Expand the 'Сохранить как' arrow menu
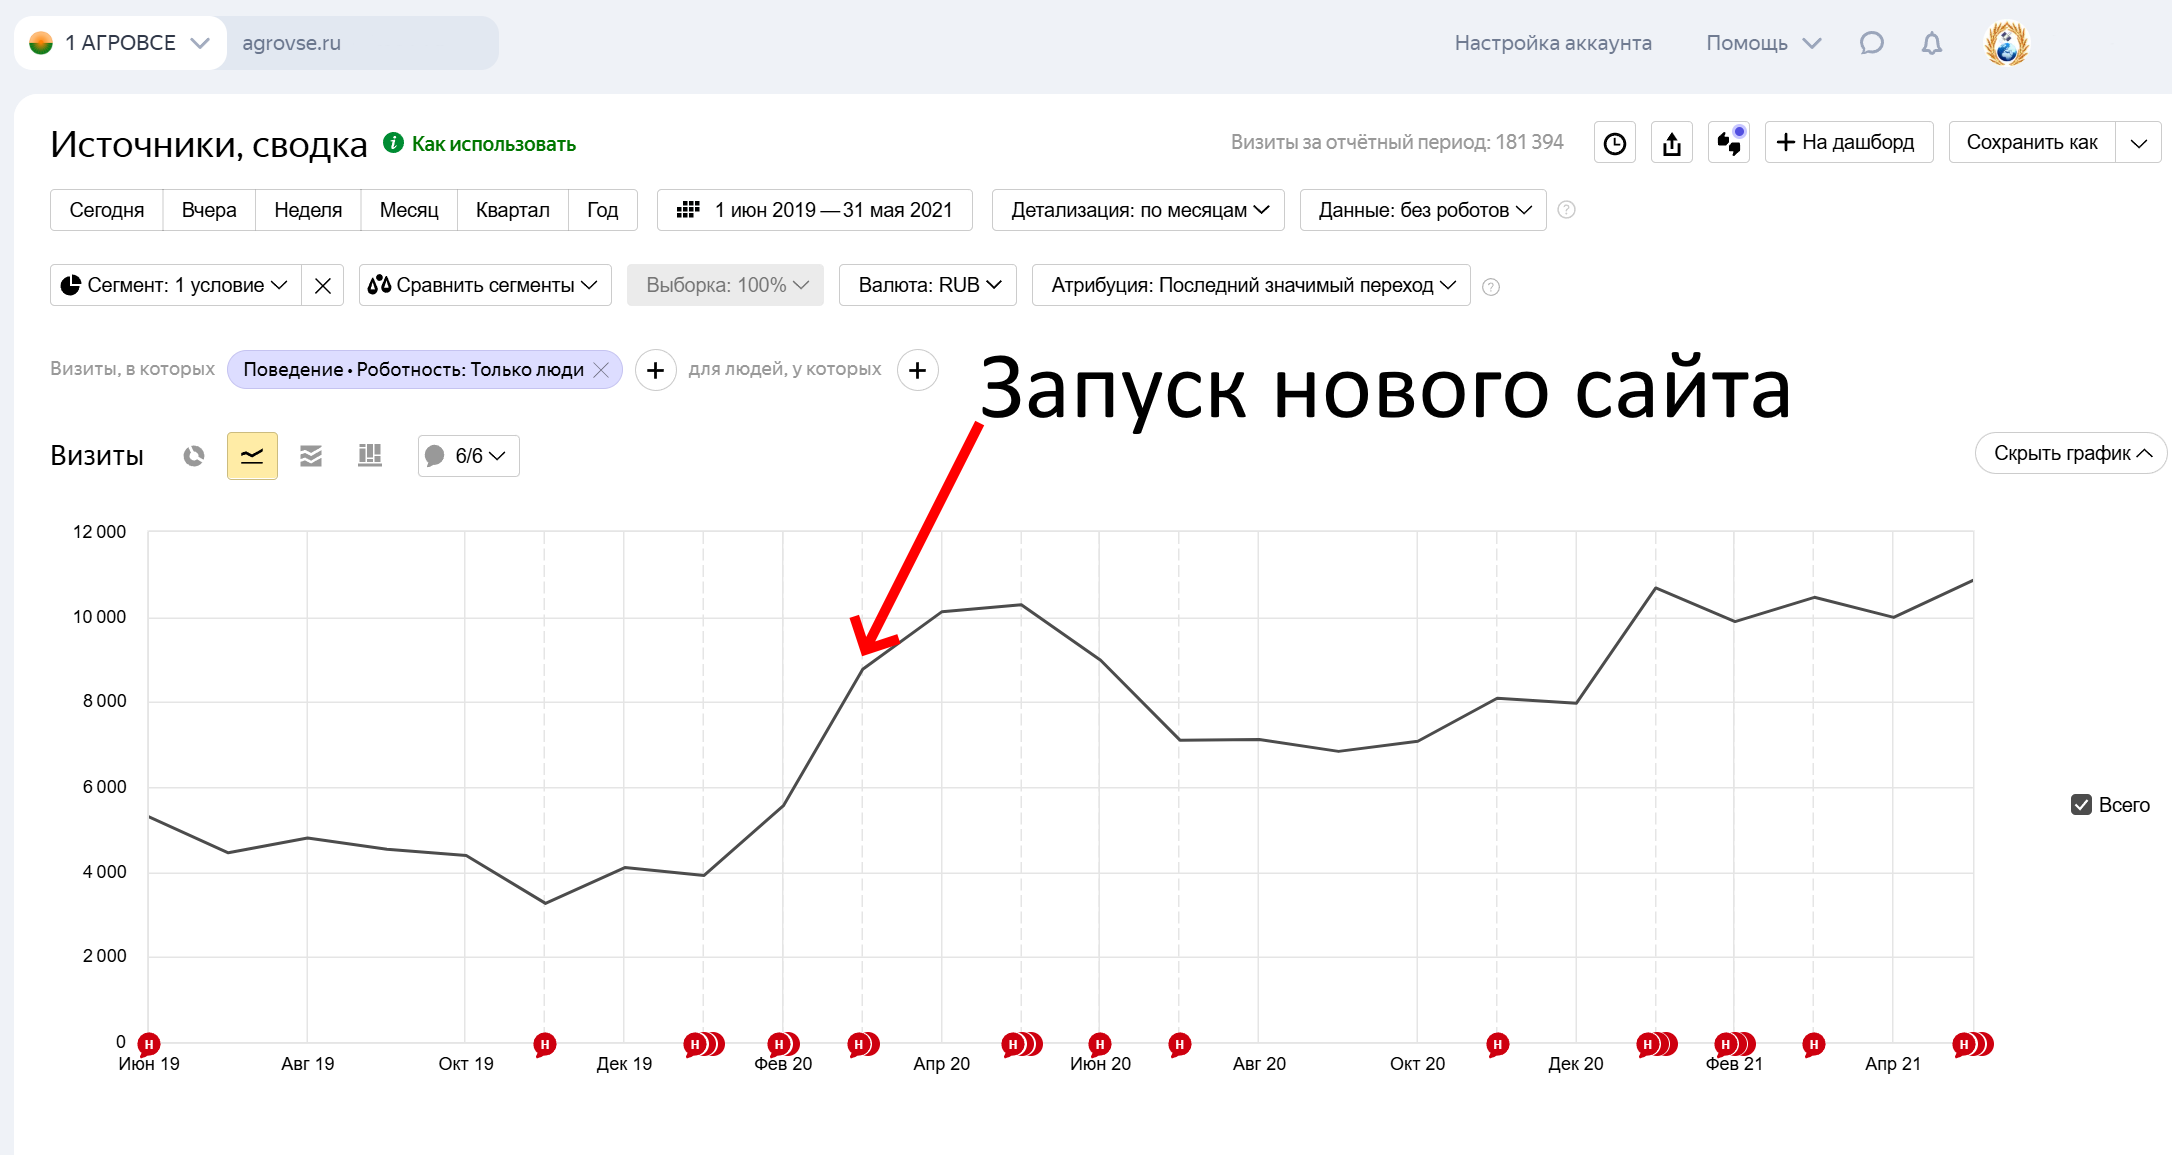 (x=2138, y=143)
